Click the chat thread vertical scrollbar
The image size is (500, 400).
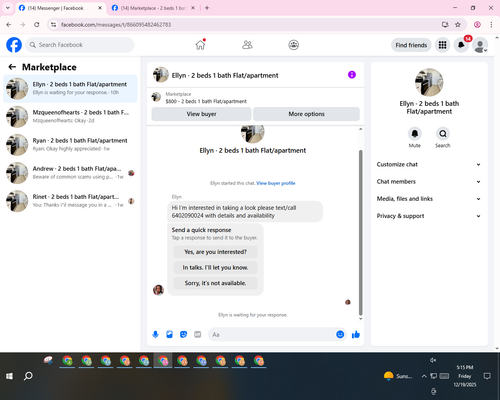[360, 233]
